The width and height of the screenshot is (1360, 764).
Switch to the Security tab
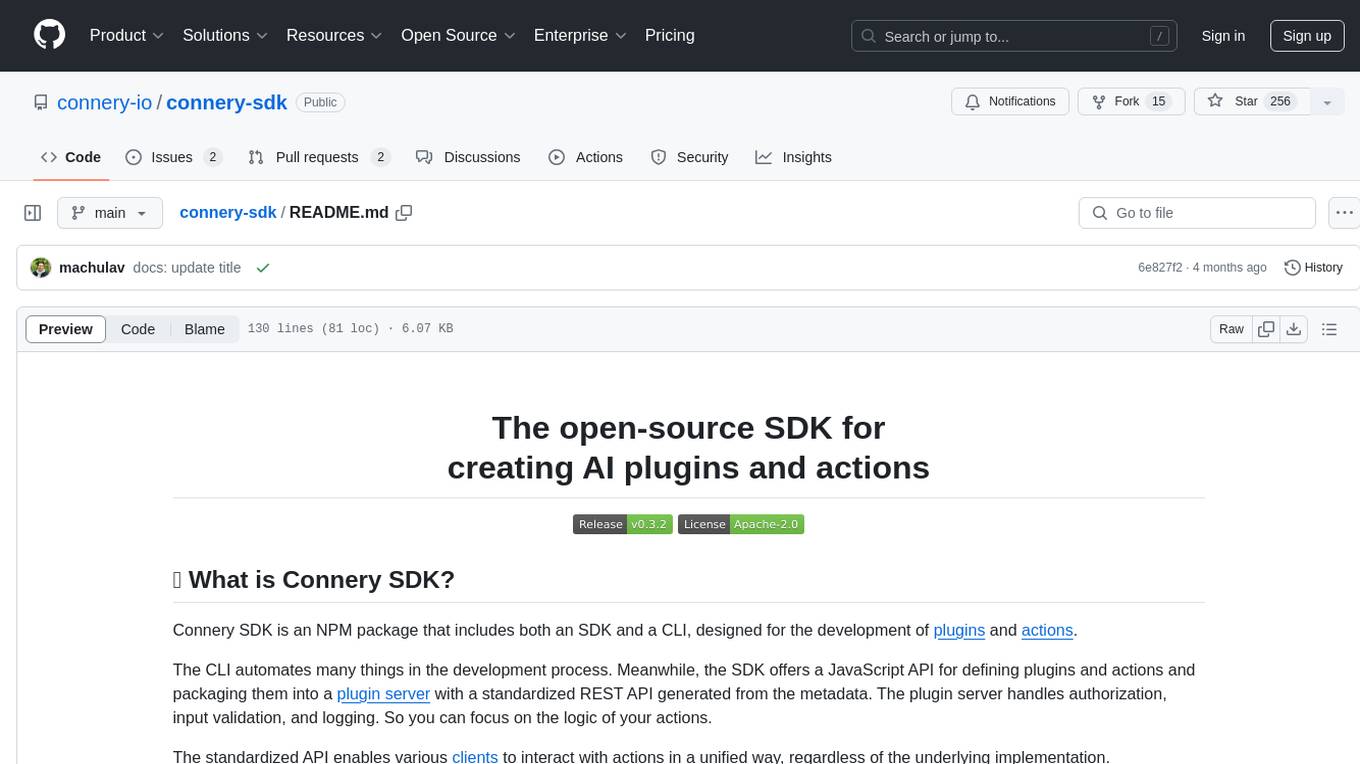coord(690,157)
